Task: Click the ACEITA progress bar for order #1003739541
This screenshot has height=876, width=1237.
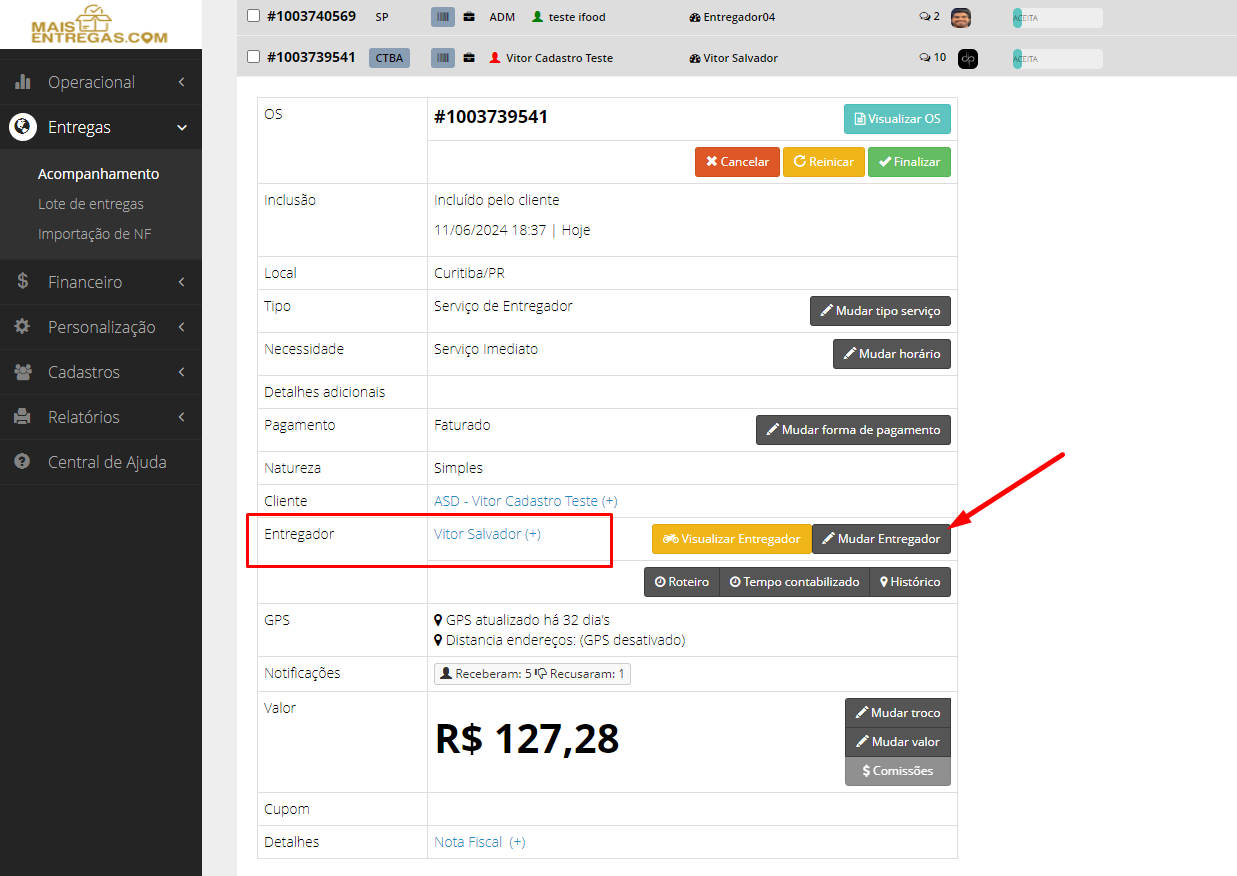Action: click(1057, 59)
